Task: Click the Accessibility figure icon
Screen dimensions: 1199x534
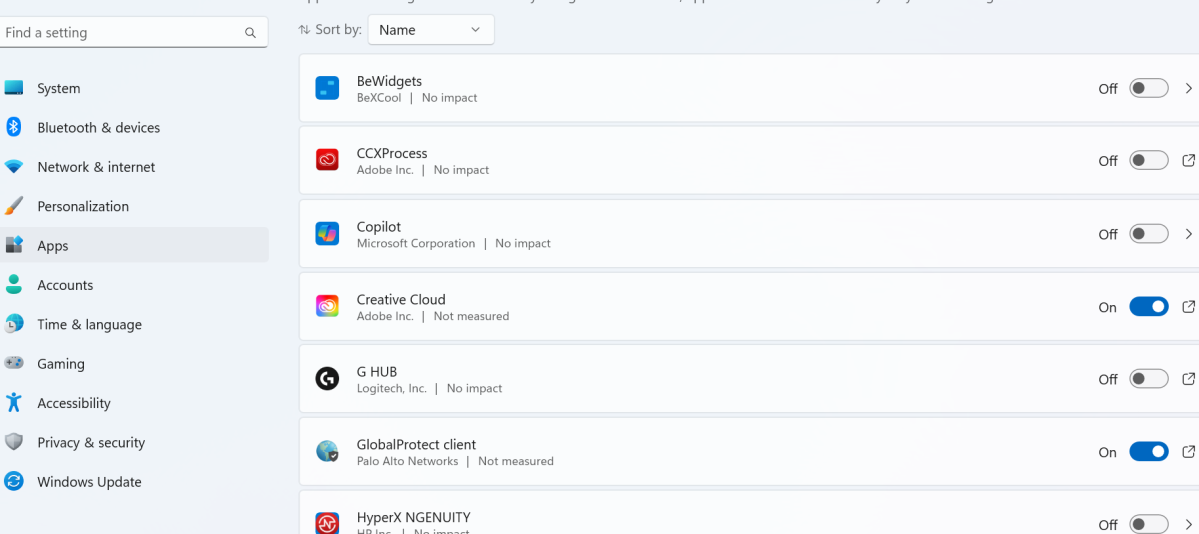Action: tap(14, 402)
